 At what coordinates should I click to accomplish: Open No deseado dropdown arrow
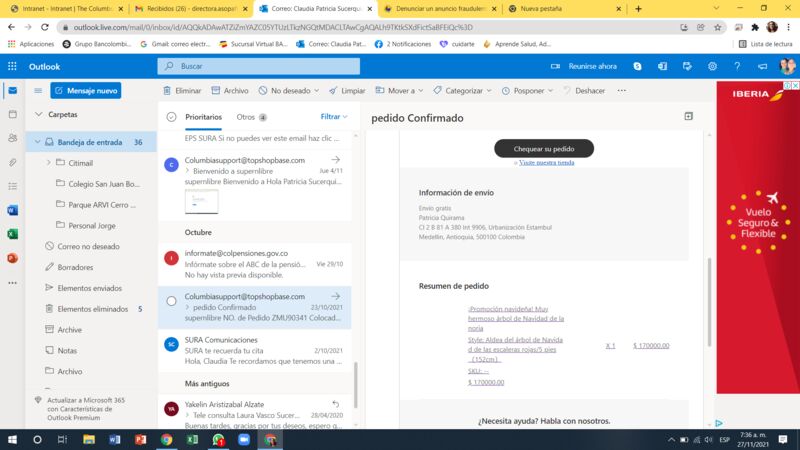pyautogui.click(x=316, y=91)
